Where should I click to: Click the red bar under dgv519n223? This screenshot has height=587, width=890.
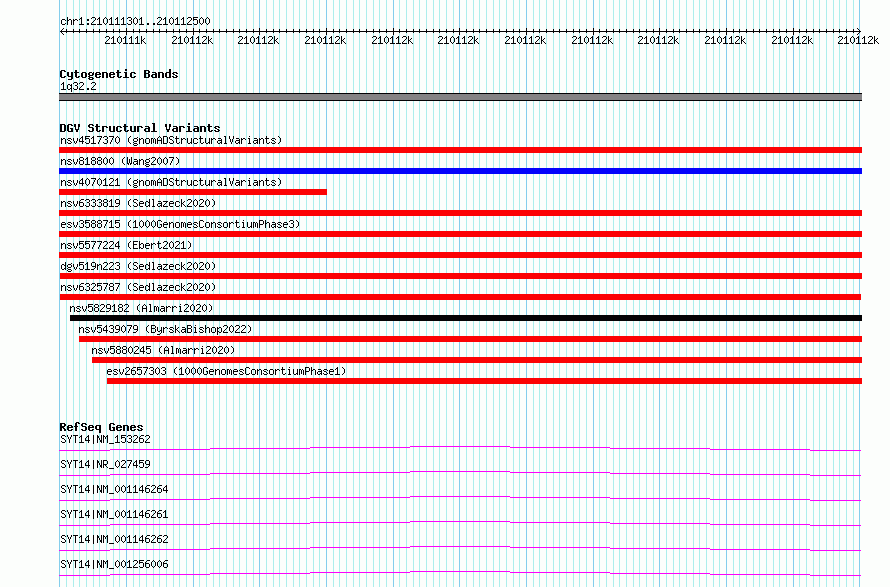tap(460, 276)
